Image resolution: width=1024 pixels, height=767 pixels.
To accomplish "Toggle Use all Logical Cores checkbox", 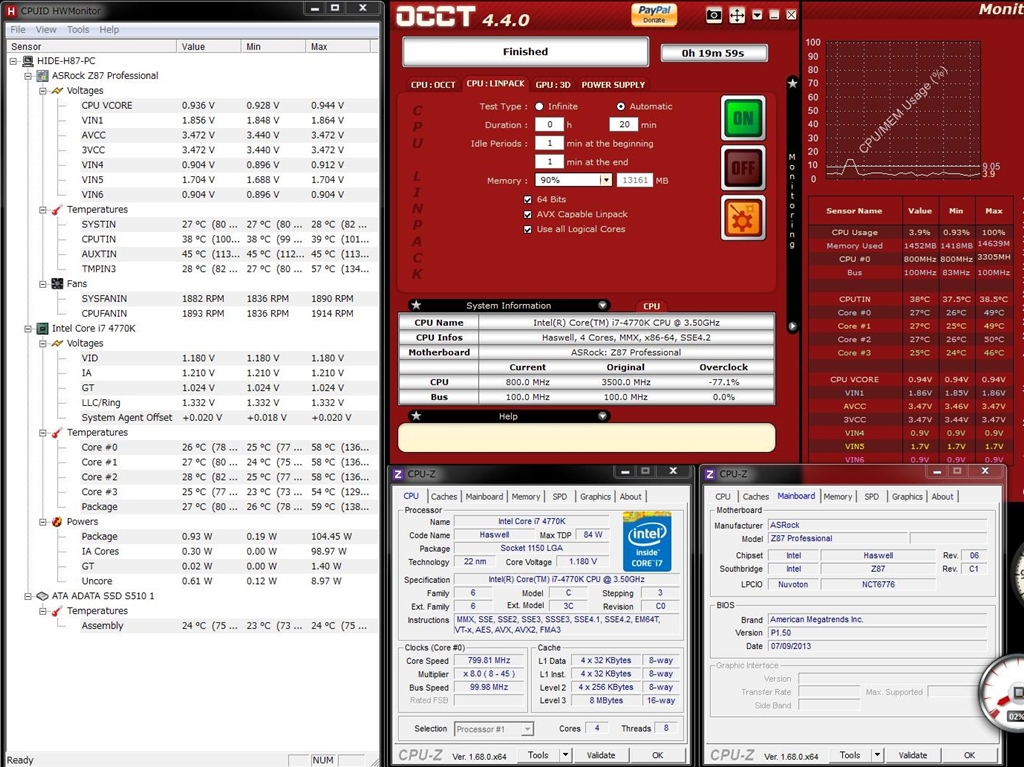I will click(x=528, y=229).
